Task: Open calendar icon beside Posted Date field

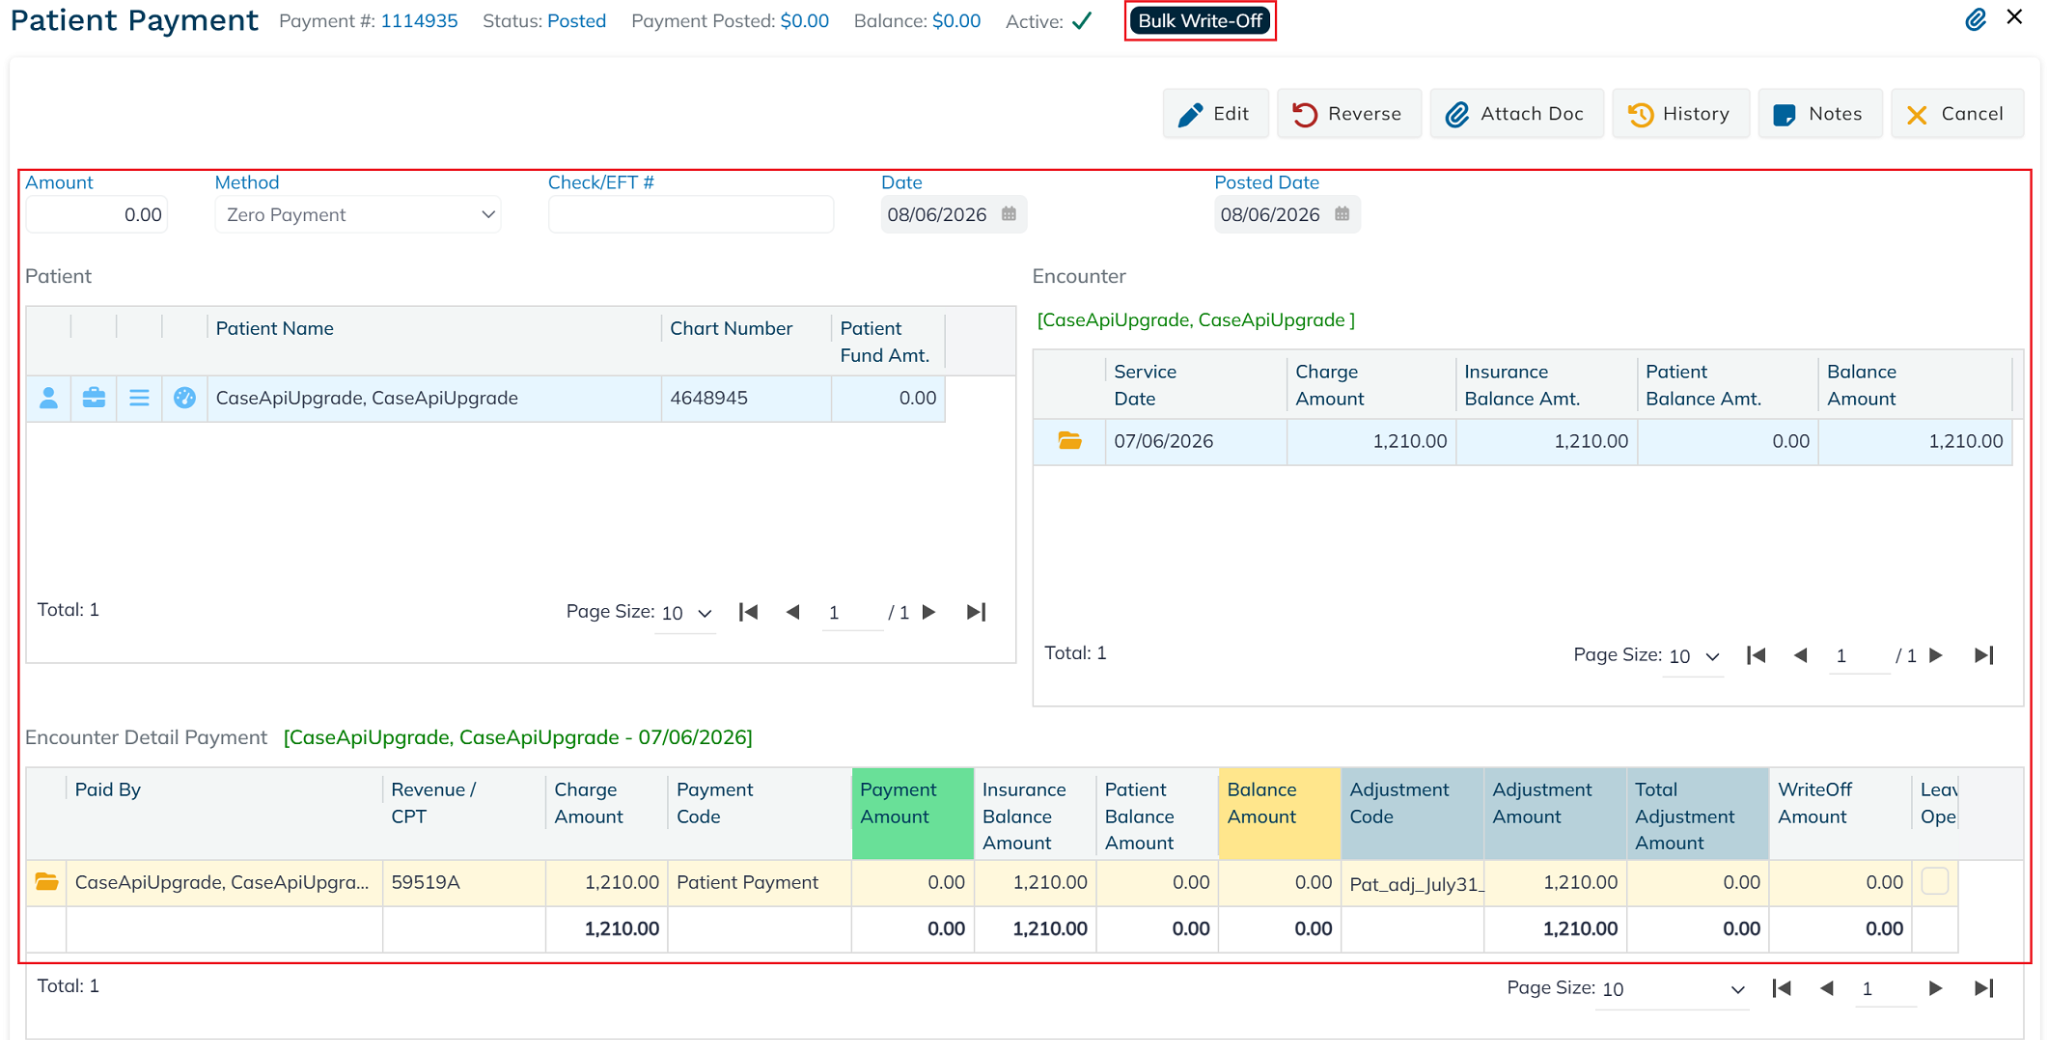Action: pos(1342,214)
